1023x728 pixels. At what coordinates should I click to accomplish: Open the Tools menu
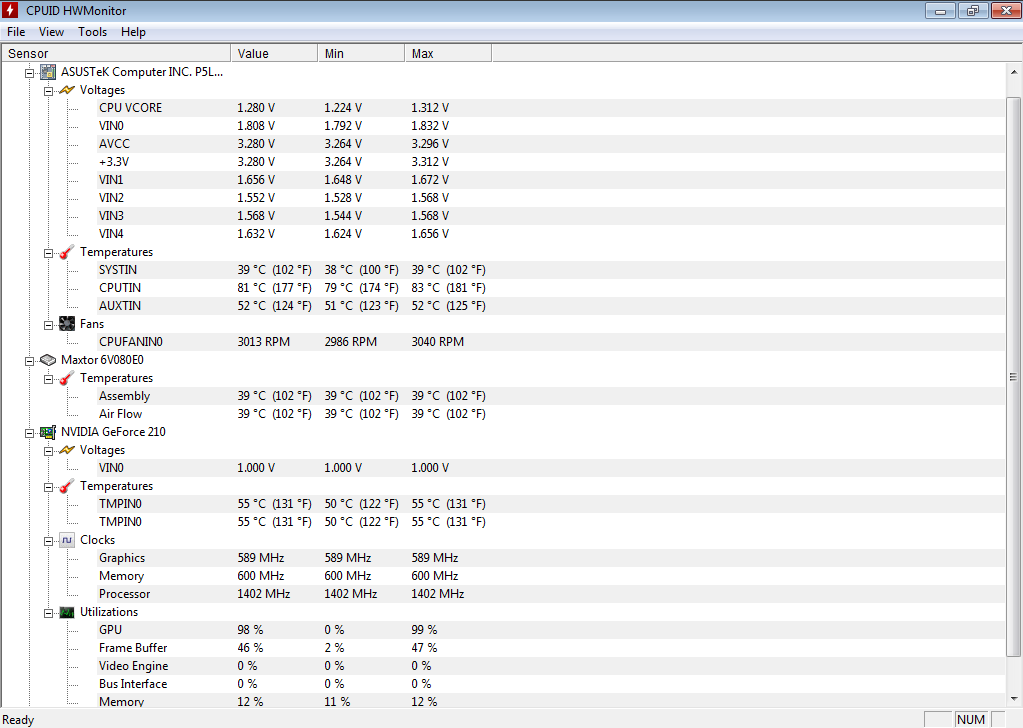93,32
